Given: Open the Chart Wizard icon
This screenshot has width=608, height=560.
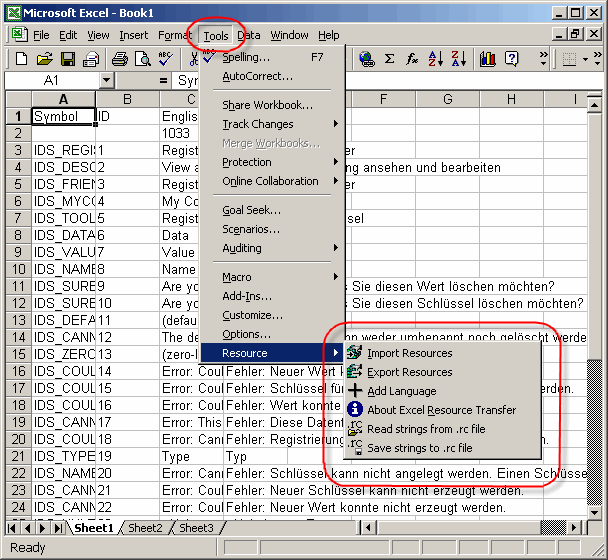Looking at the screenshot, I should [488, 60].
